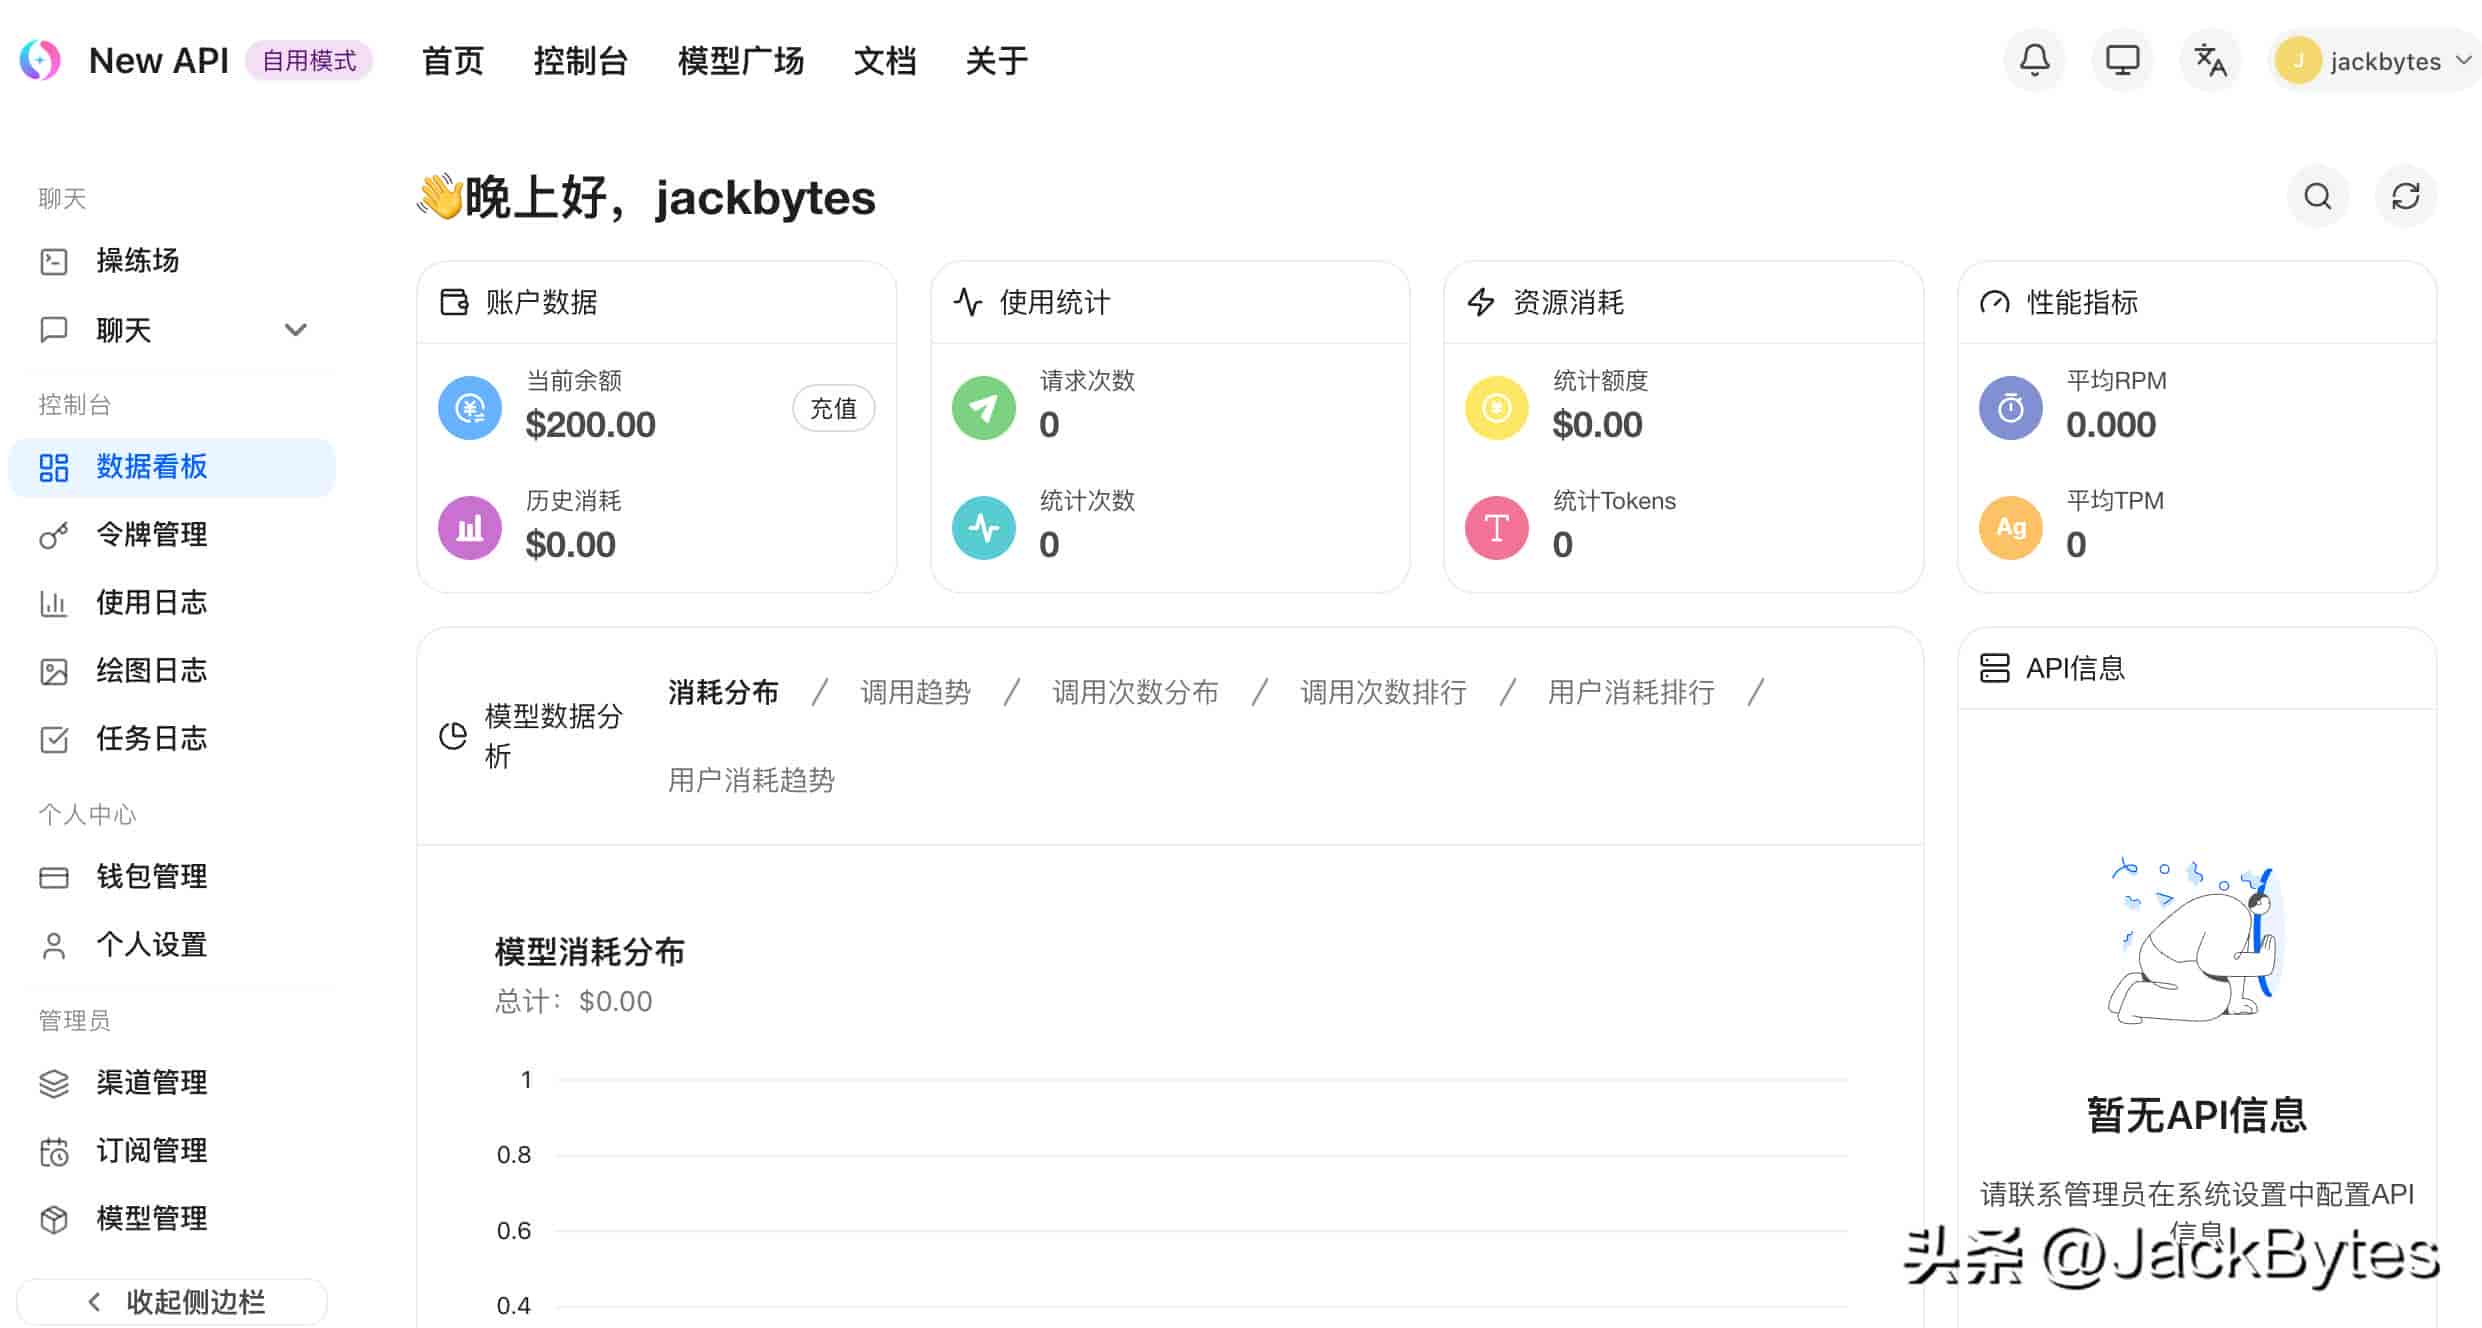
Task: Click the API信息 server icon
Action: tap(1995, 668)
